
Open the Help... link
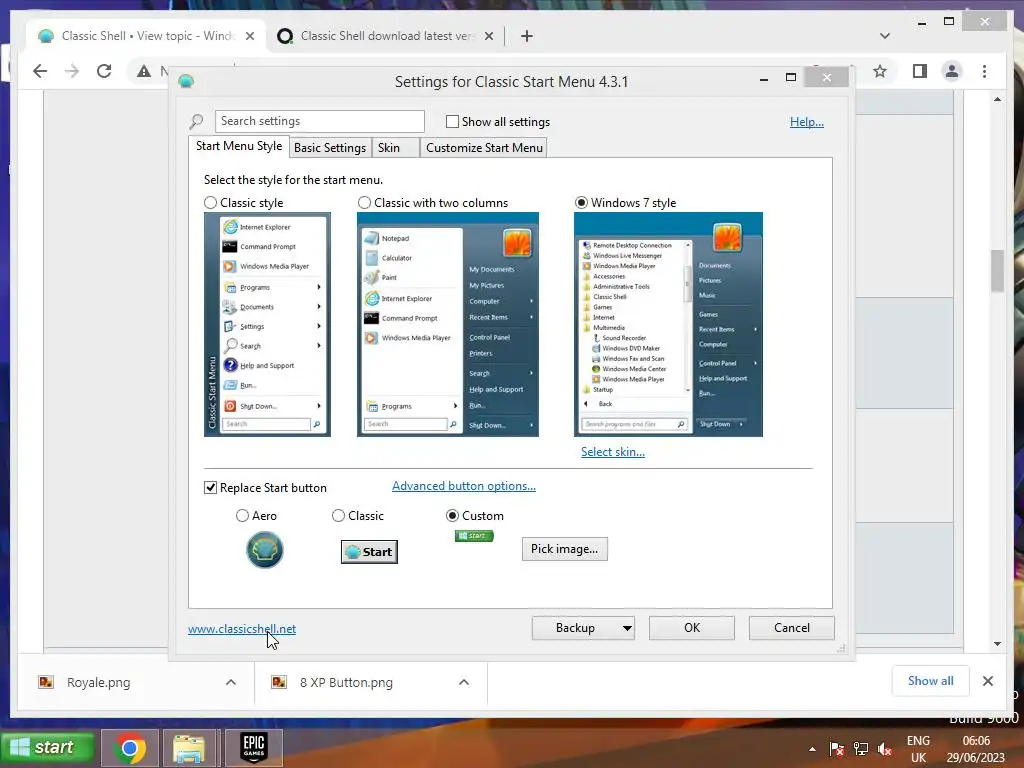coord(807,122)
